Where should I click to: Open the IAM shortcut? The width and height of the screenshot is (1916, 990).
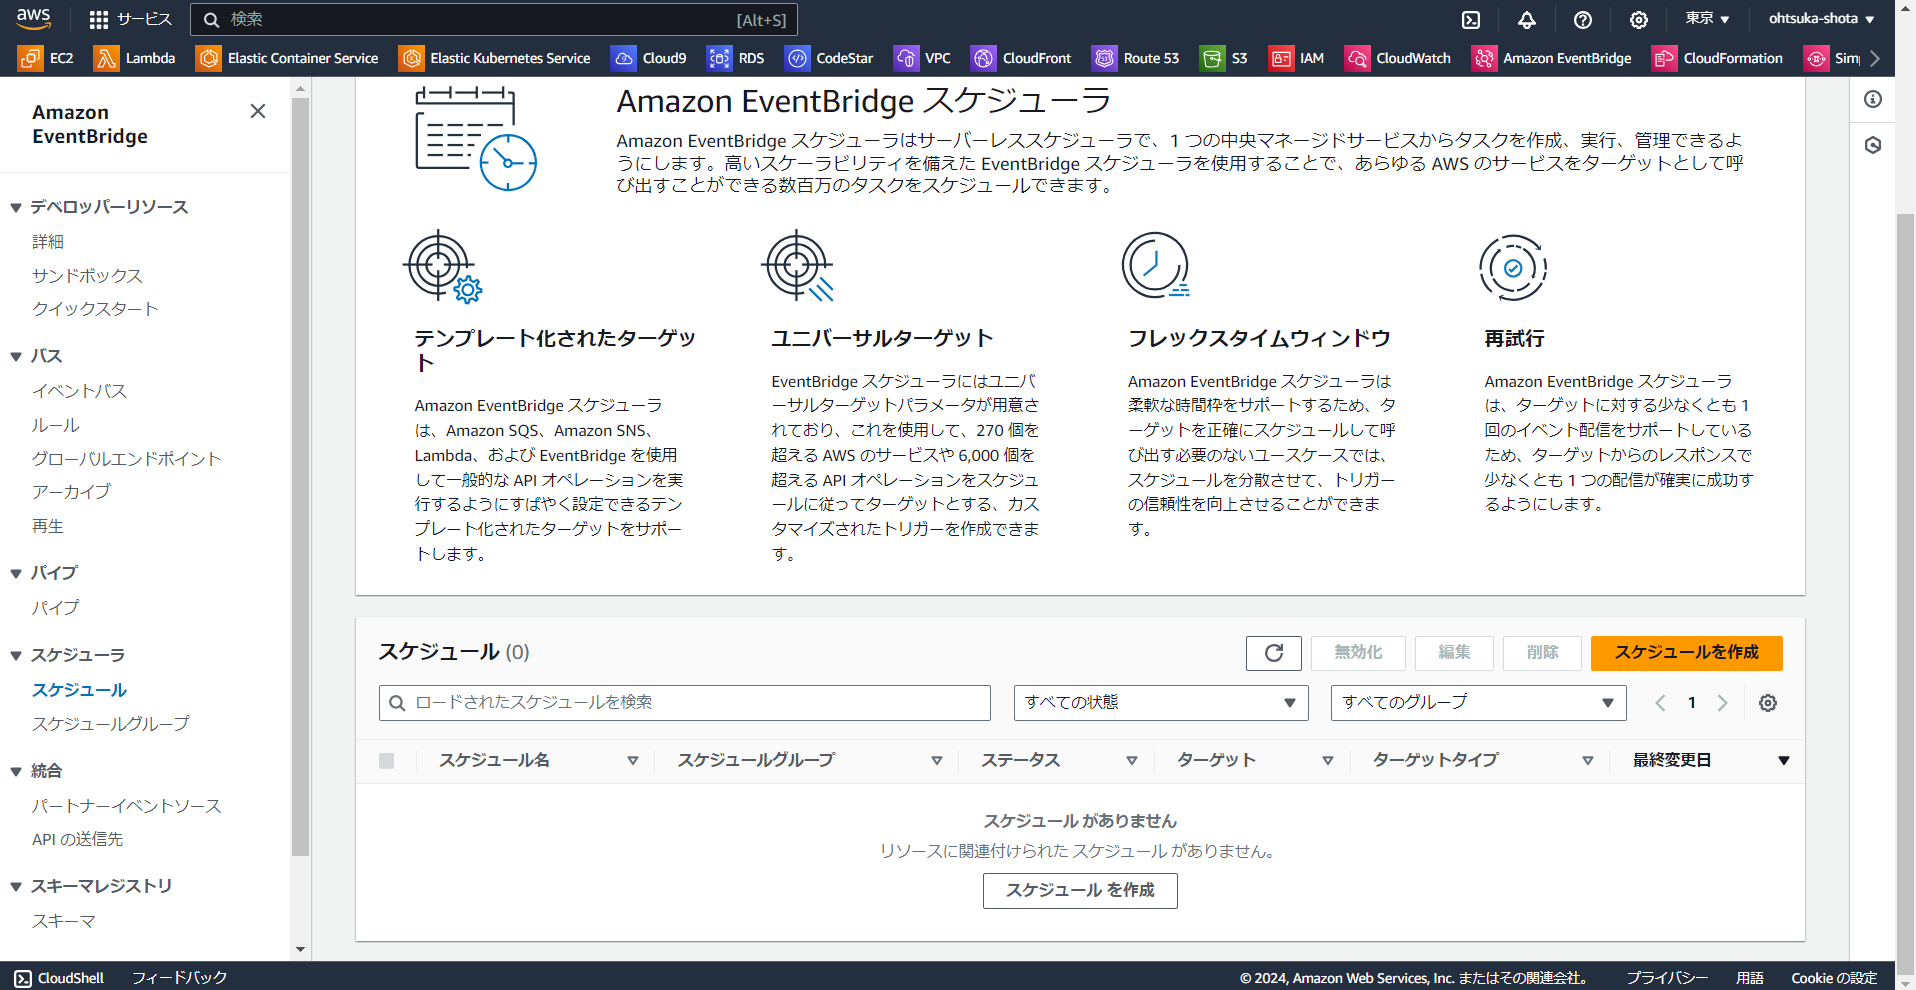point(1297,58)
